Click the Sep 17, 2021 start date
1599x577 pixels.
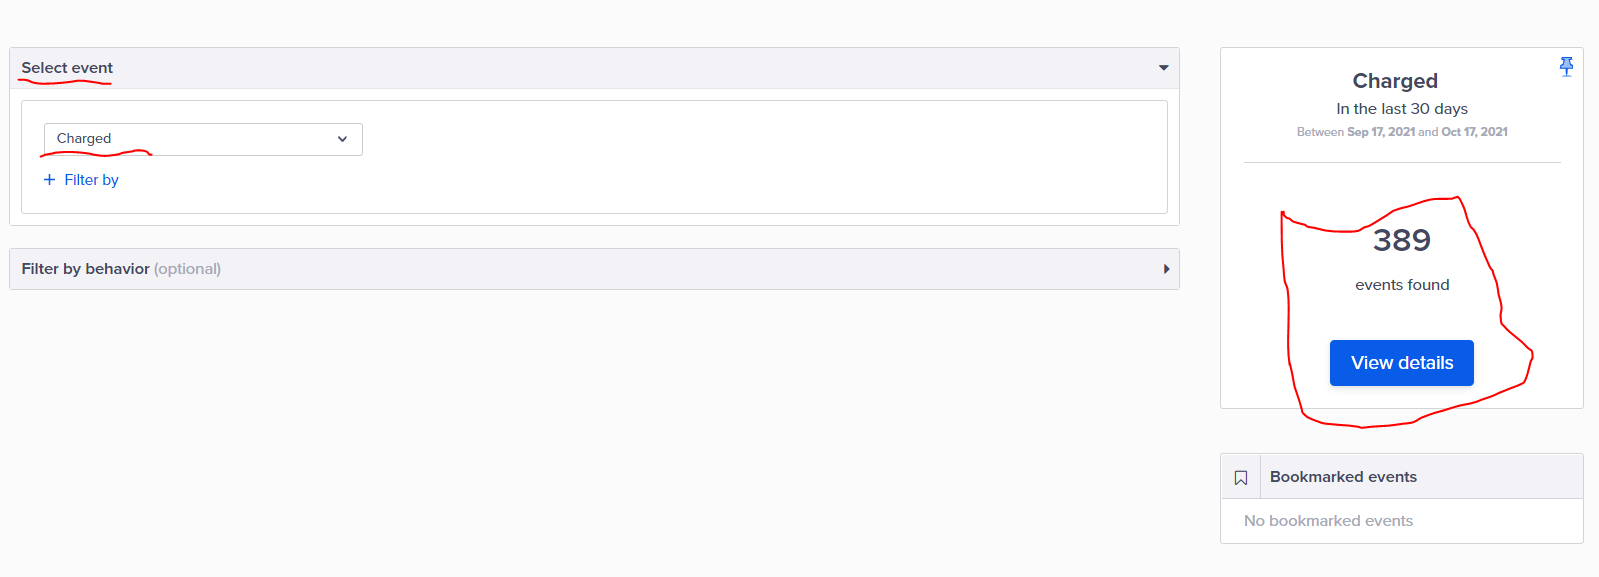point(1380,132)
